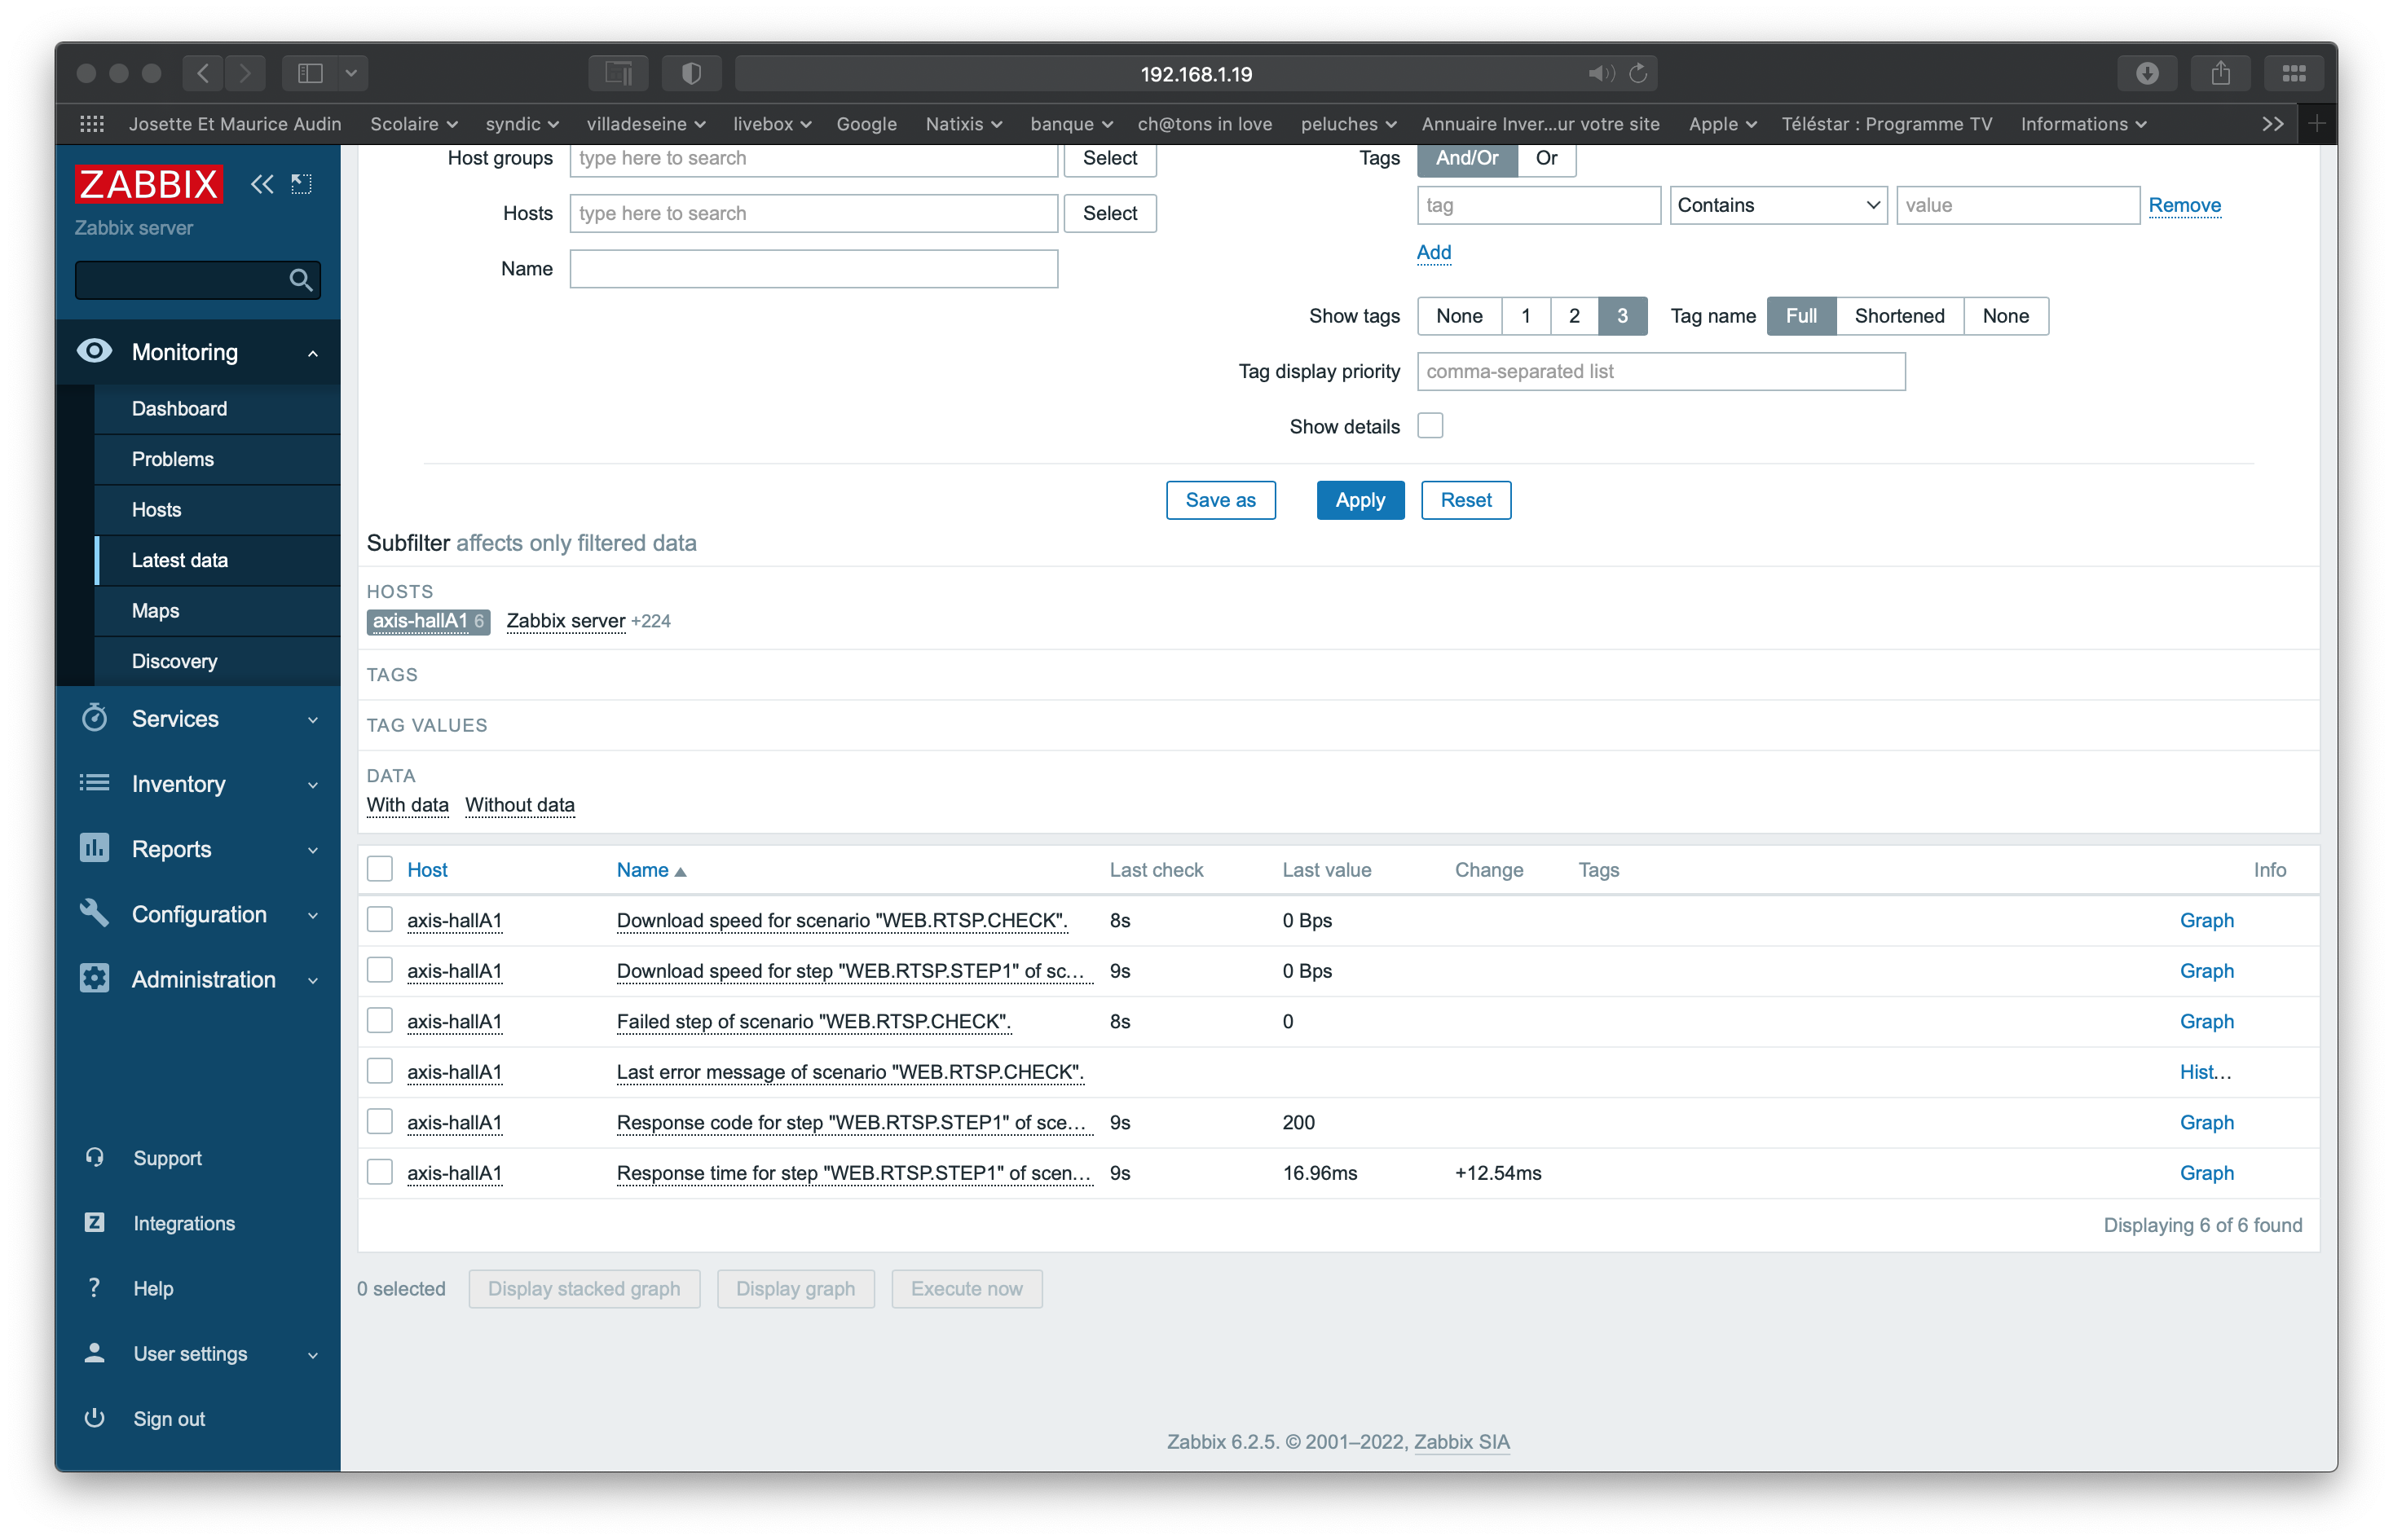Click the privacy shield icon in toolbar
Screen dimensions: 2393x1540
tap(691, 73)
